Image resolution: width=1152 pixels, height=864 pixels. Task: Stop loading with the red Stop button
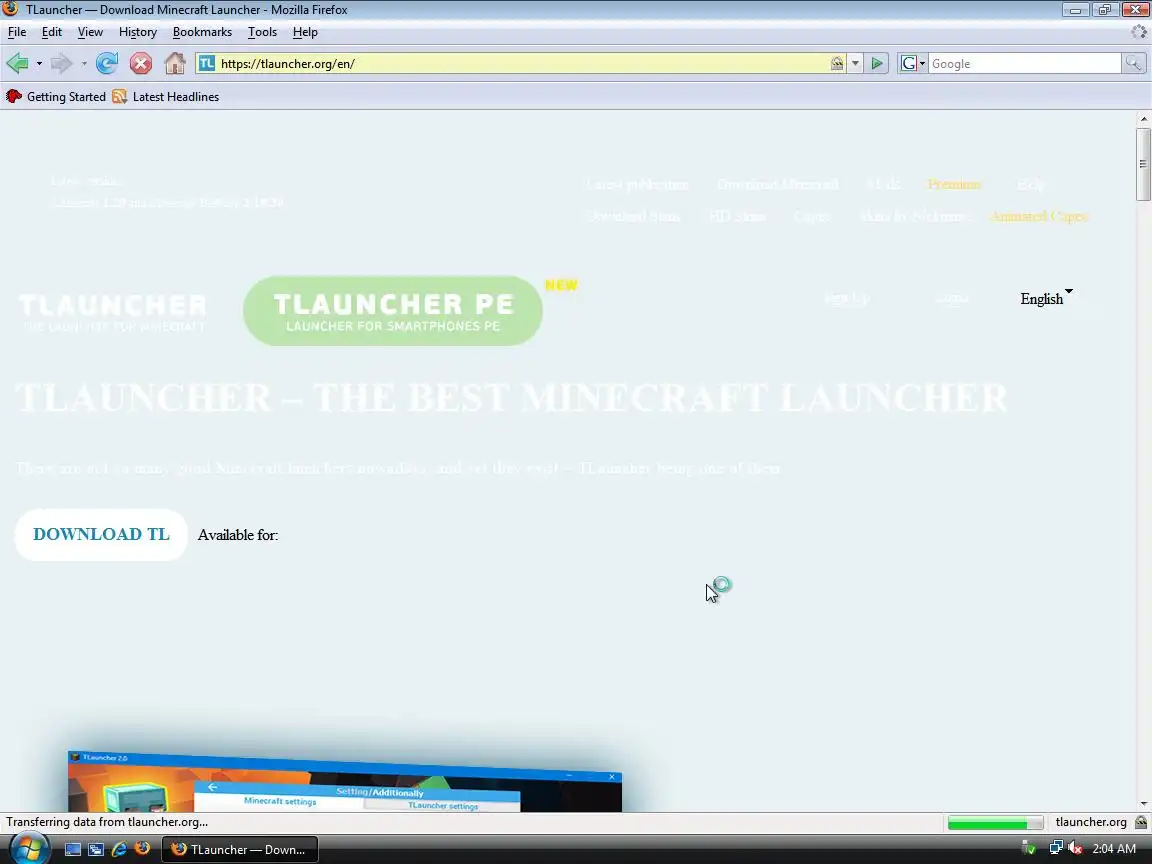click(141, 63)
